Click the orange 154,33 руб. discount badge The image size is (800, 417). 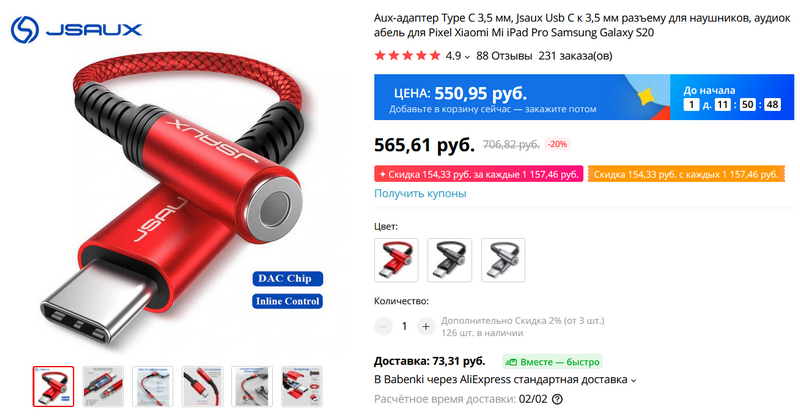[x=686, y=174]
